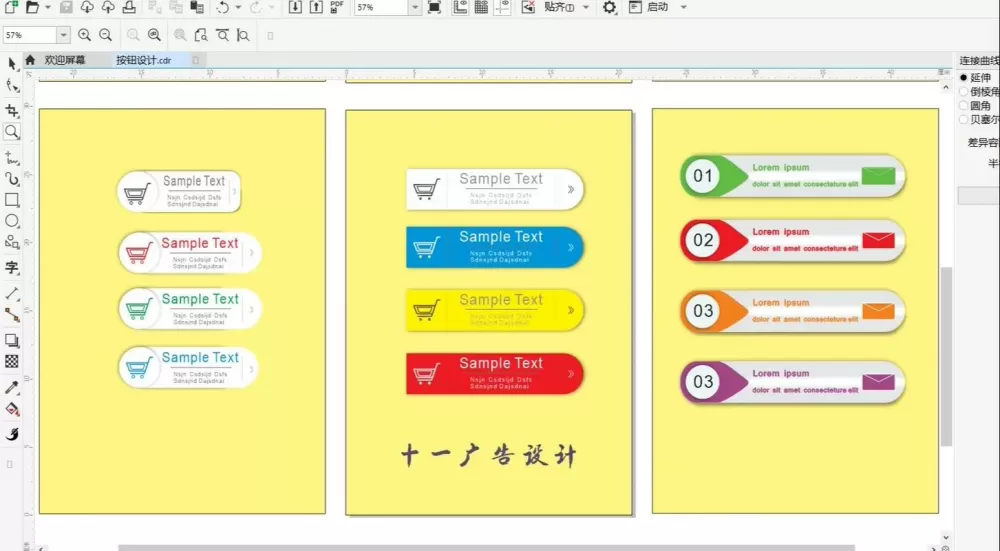The height and width of the screenshot is (551, 1000).
Task: Select the Zoom tool in toolbox
Action: coord(12,131)
